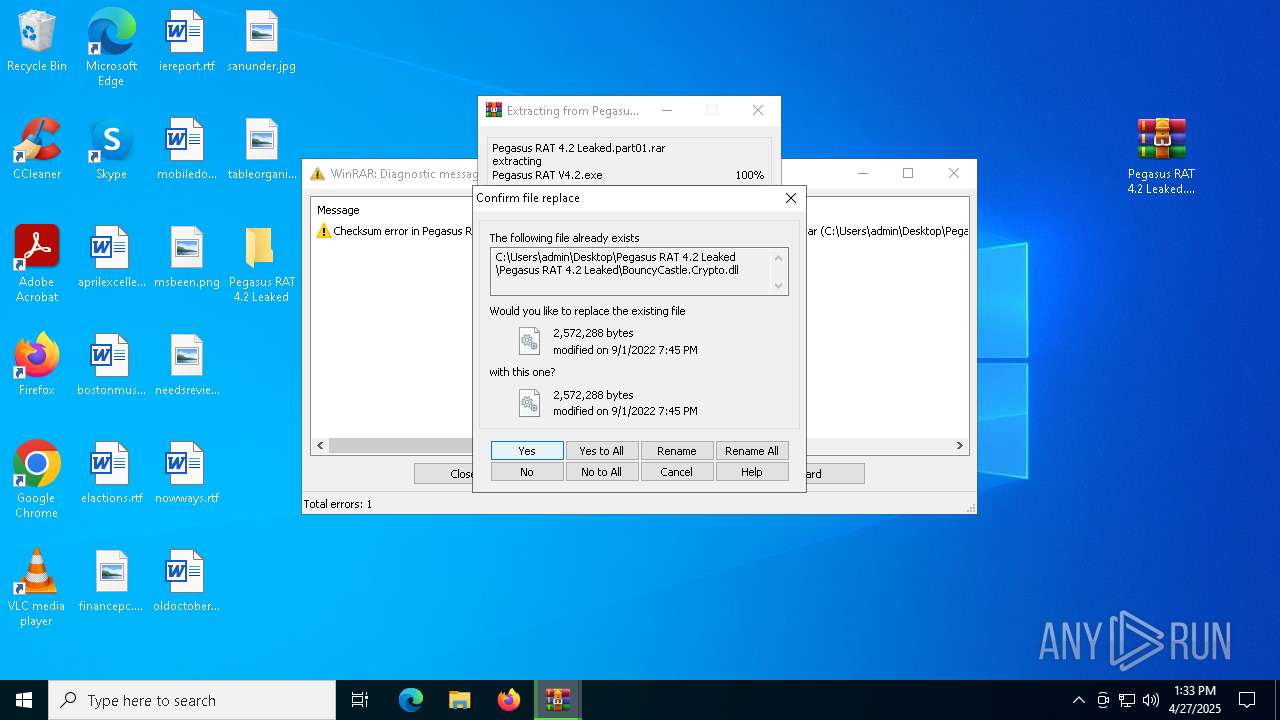Select the tableorgani... image icon
The height and width of the screenshot is (720, 1280).
pos(261,149)
